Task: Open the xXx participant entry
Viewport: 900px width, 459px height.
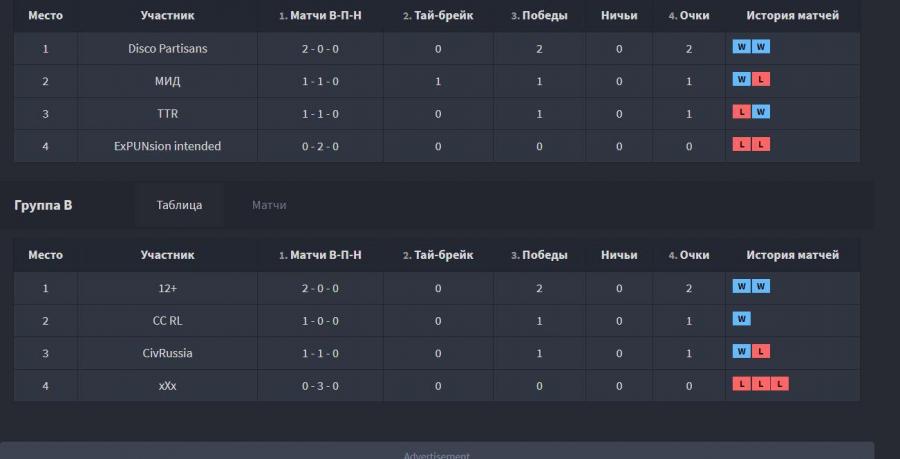Action: 168,386
